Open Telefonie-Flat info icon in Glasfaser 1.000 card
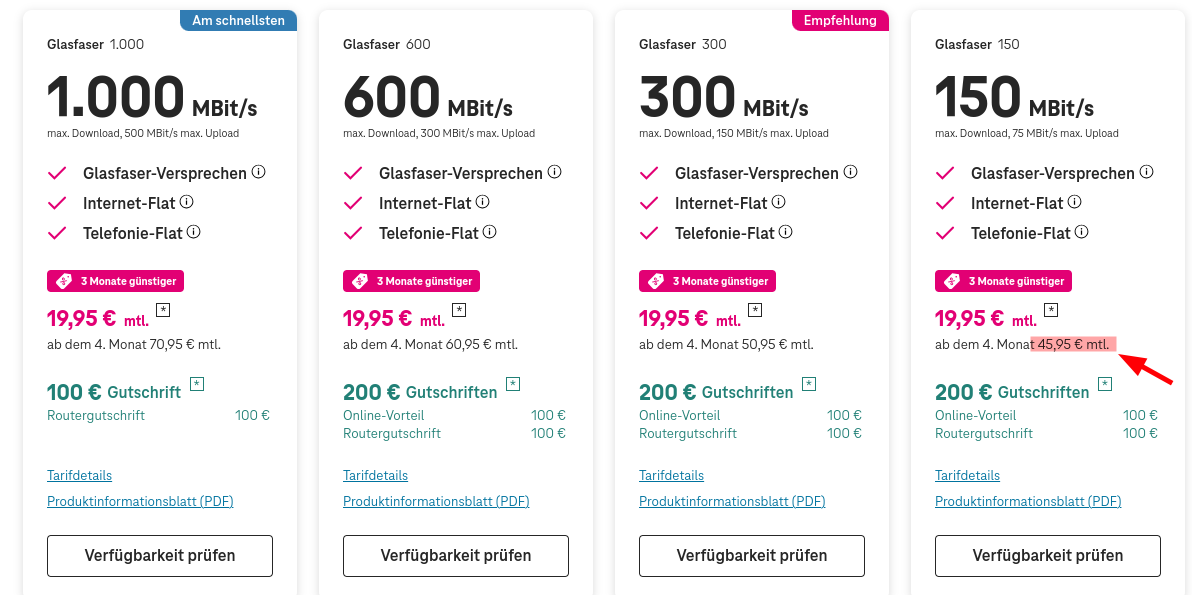This screenshot has width=1198, height=595. [x=193, y=231]
